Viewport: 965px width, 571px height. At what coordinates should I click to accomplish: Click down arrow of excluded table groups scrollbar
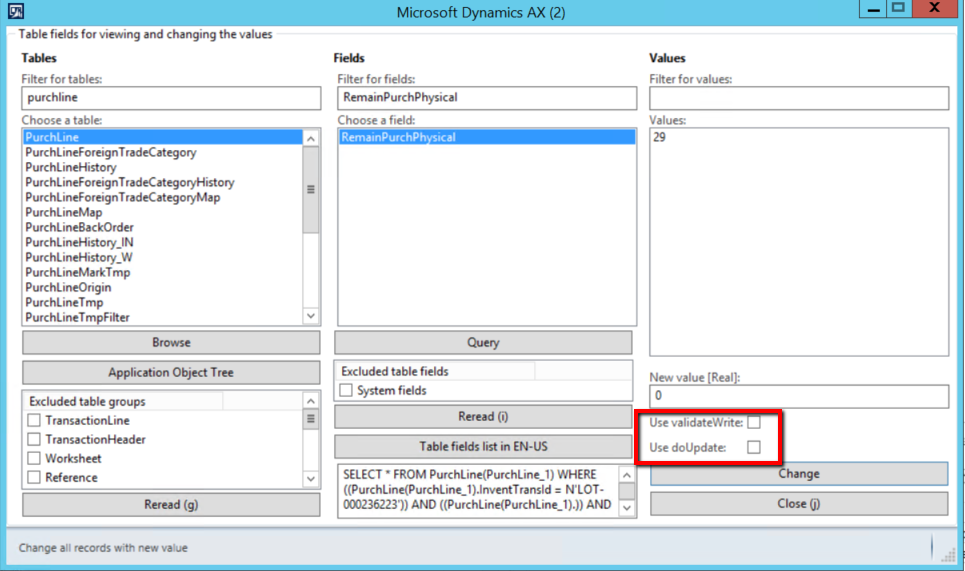pyautogui.click(x=311, y=479)
